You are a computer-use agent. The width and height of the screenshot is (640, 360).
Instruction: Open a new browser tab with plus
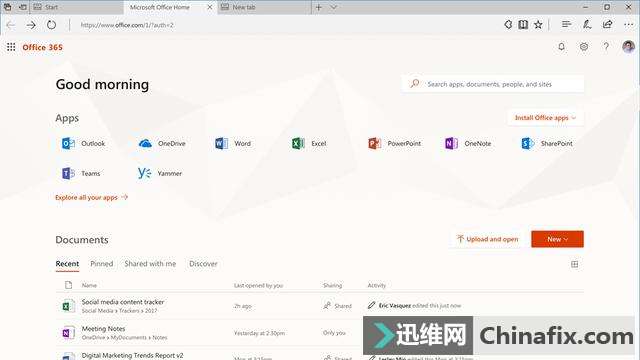(x=319, y=7)
